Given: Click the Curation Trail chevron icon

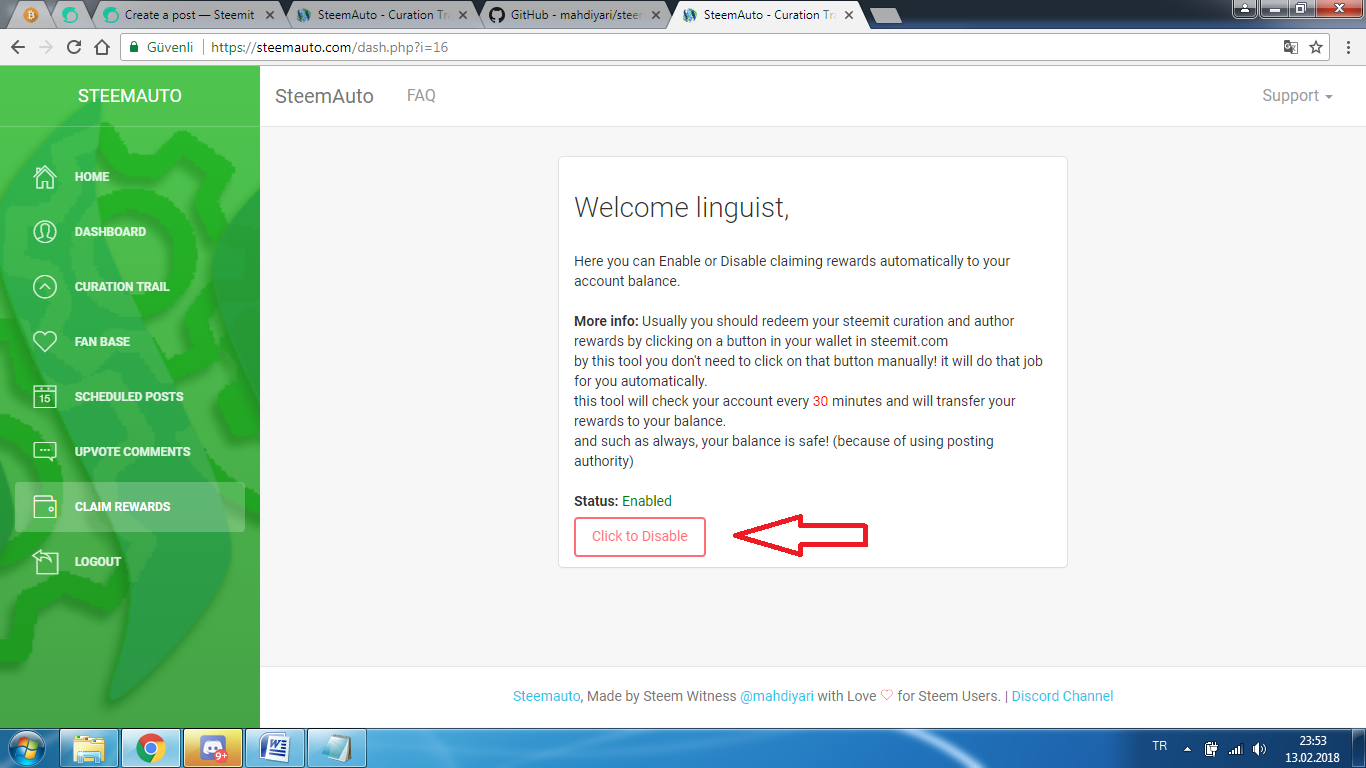Looking at the screenshot, I should coord(45,287).
